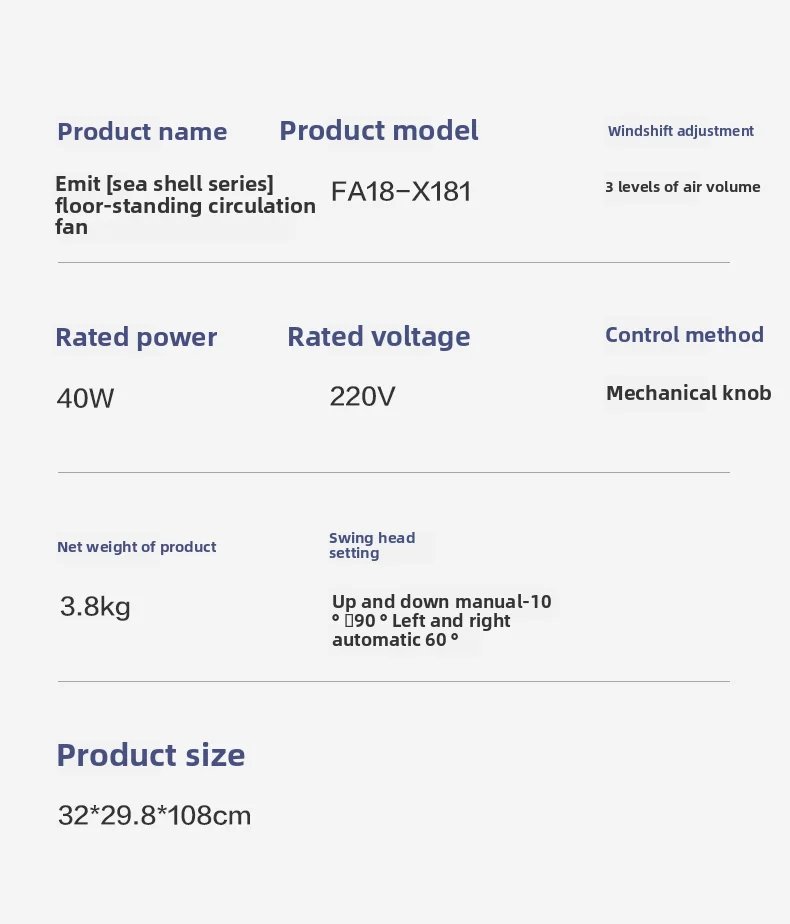Viewport: 790px width, 924px height.
Task: Click the "Net weight of product" label
Action: [x=137, y=547]
